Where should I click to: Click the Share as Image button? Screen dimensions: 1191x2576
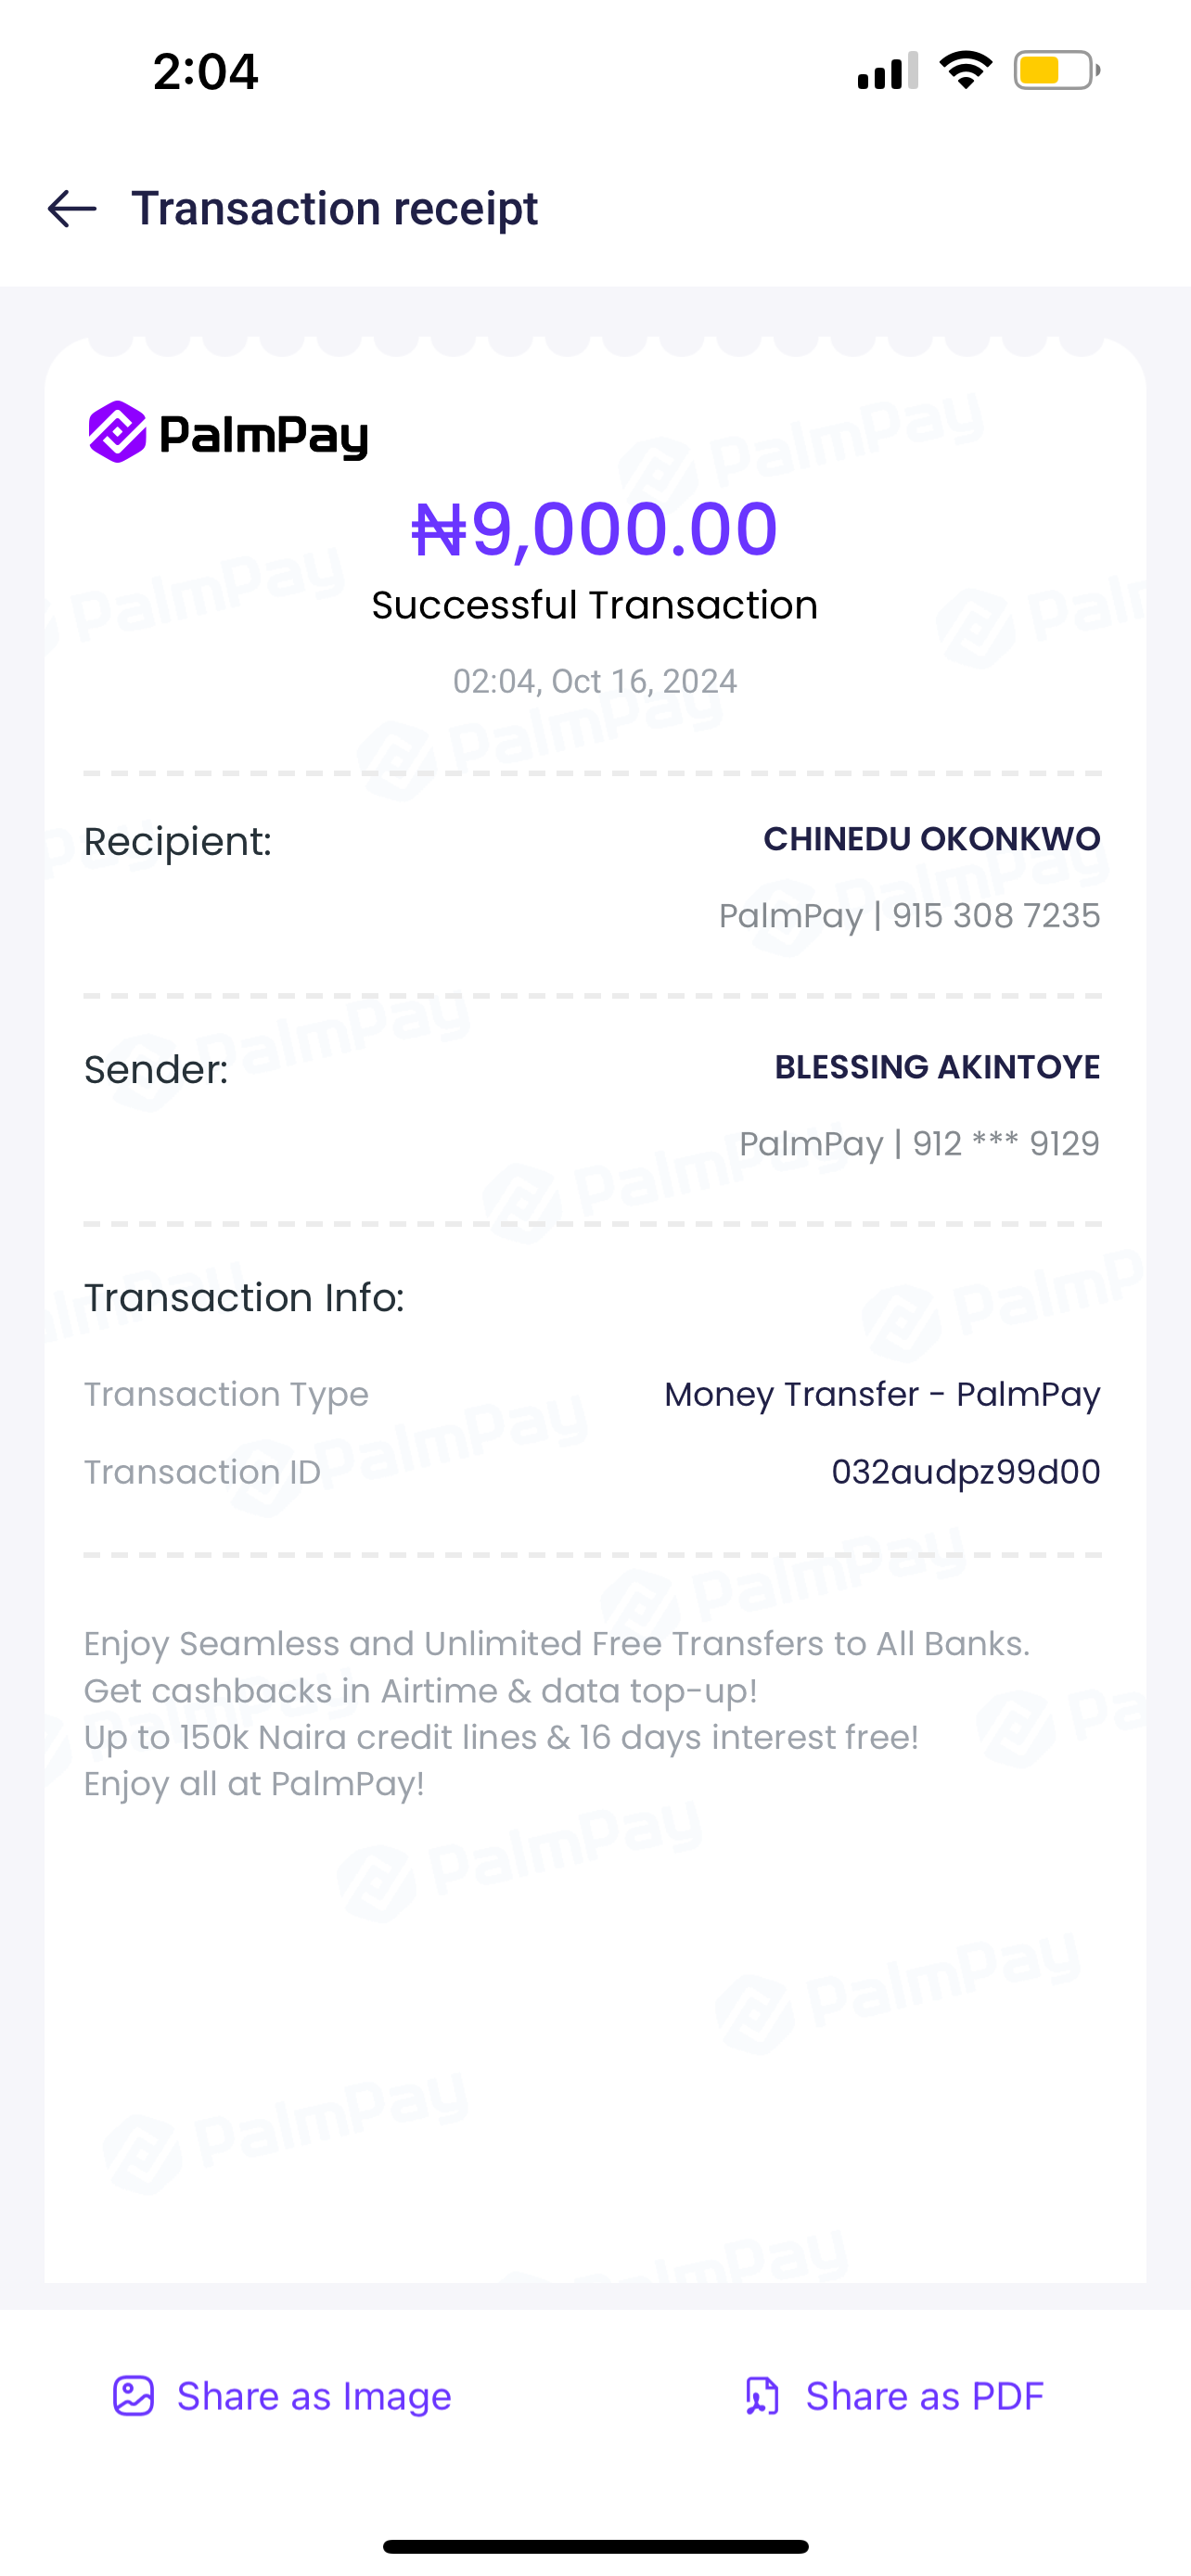[x=282, y=2396]
